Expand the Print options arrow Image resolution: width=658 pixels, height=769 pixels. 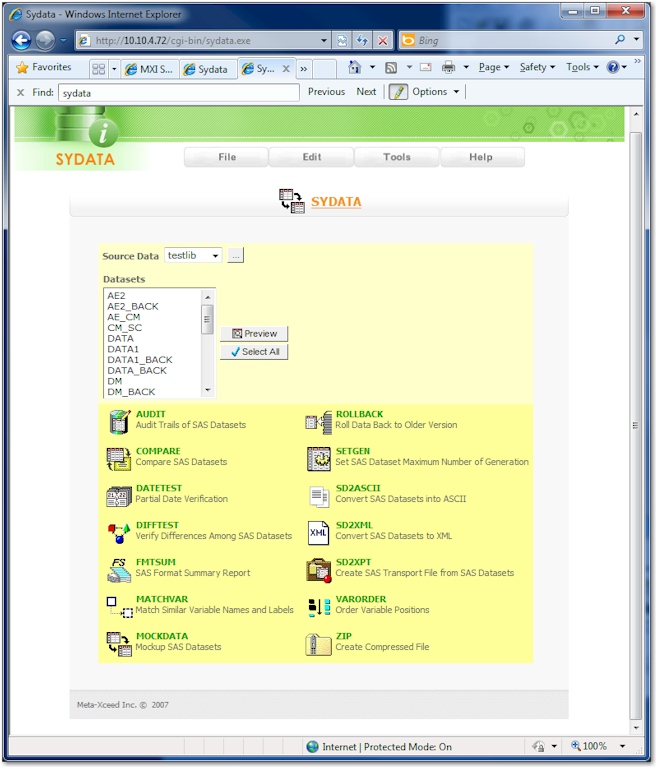coord(466,67)
